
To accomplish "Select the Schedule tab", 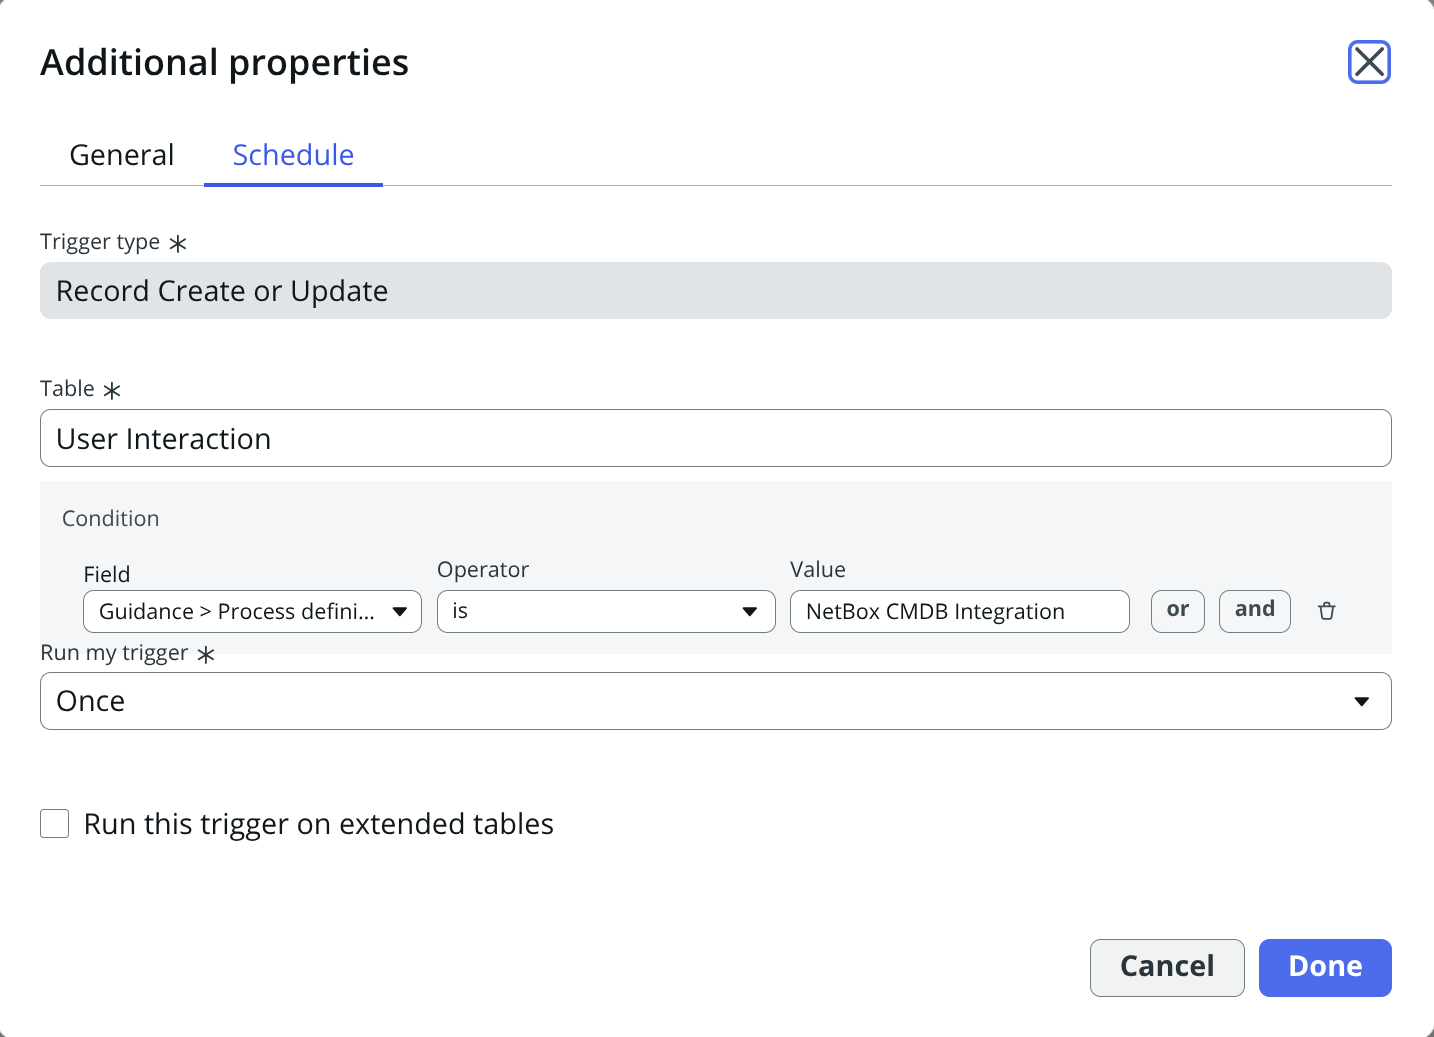I will pos(293,155).
